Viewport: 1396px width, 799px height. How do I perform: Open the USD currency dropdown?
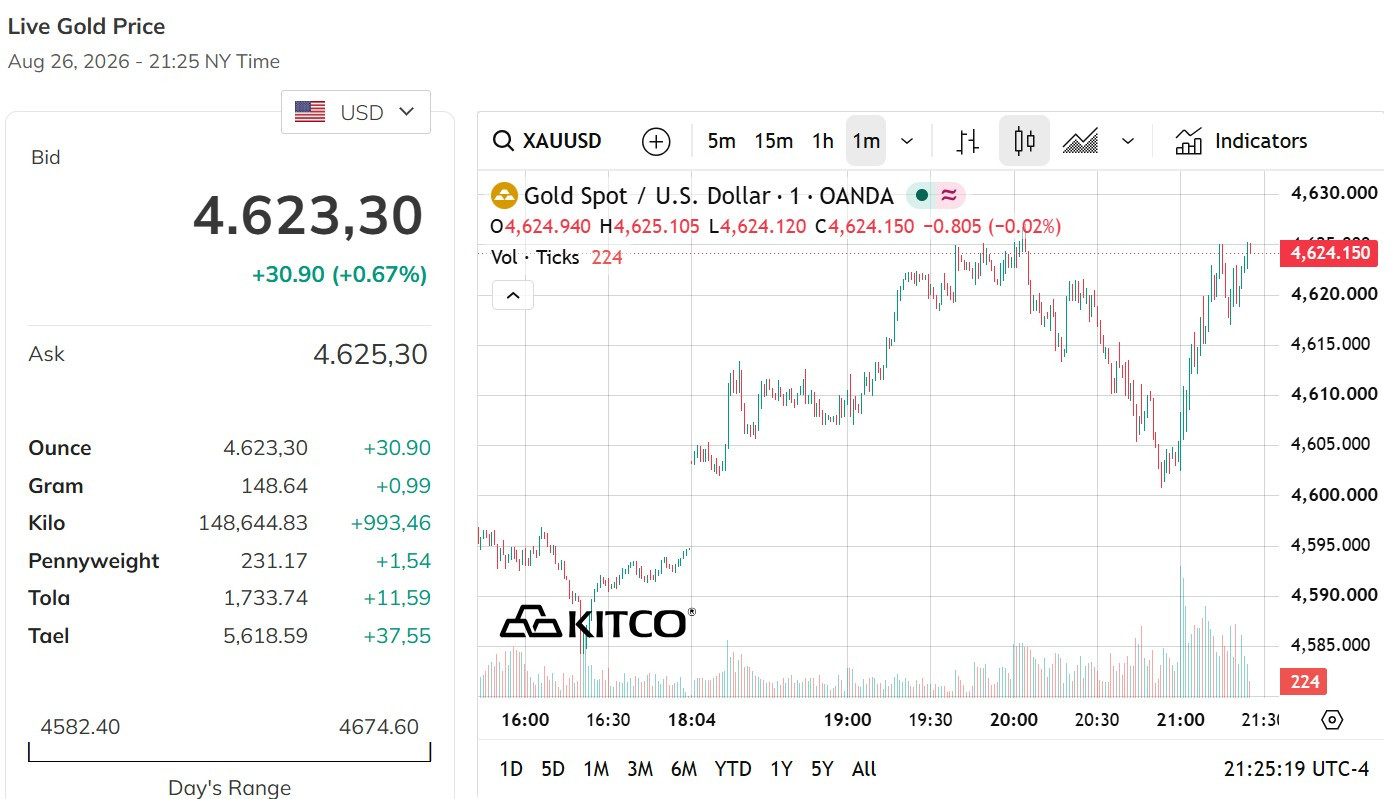tap(356, 112)
